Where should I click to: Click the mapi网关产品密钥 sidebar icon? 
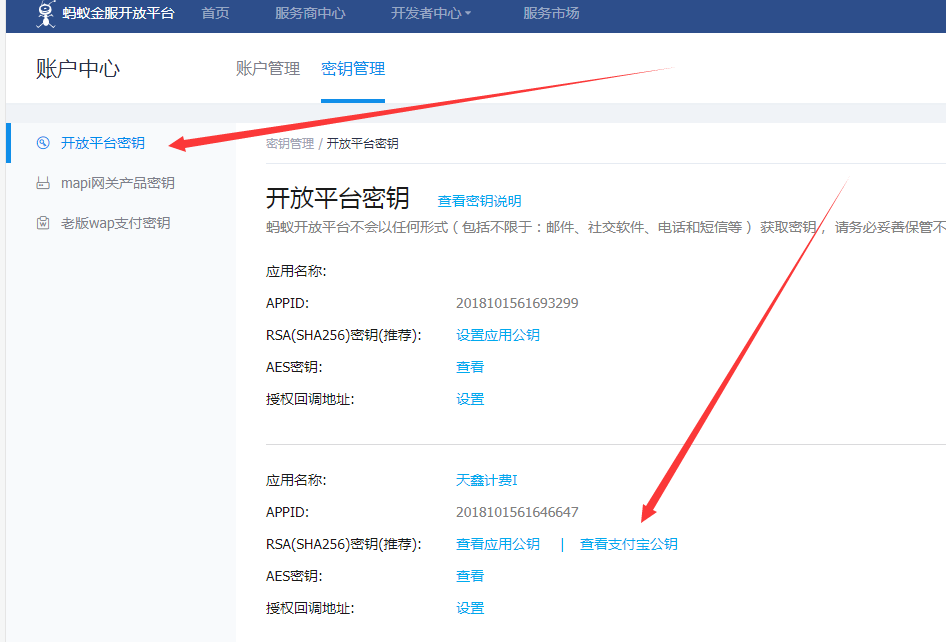pyautogui.click(x=43, y=183)
